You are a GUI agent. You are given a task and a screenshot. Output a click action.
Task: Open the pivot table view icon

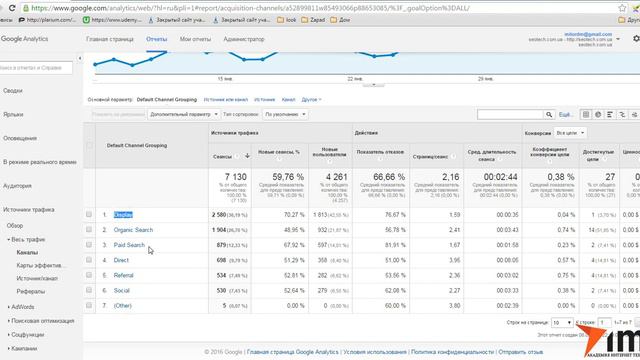click(x=634, y=115)
